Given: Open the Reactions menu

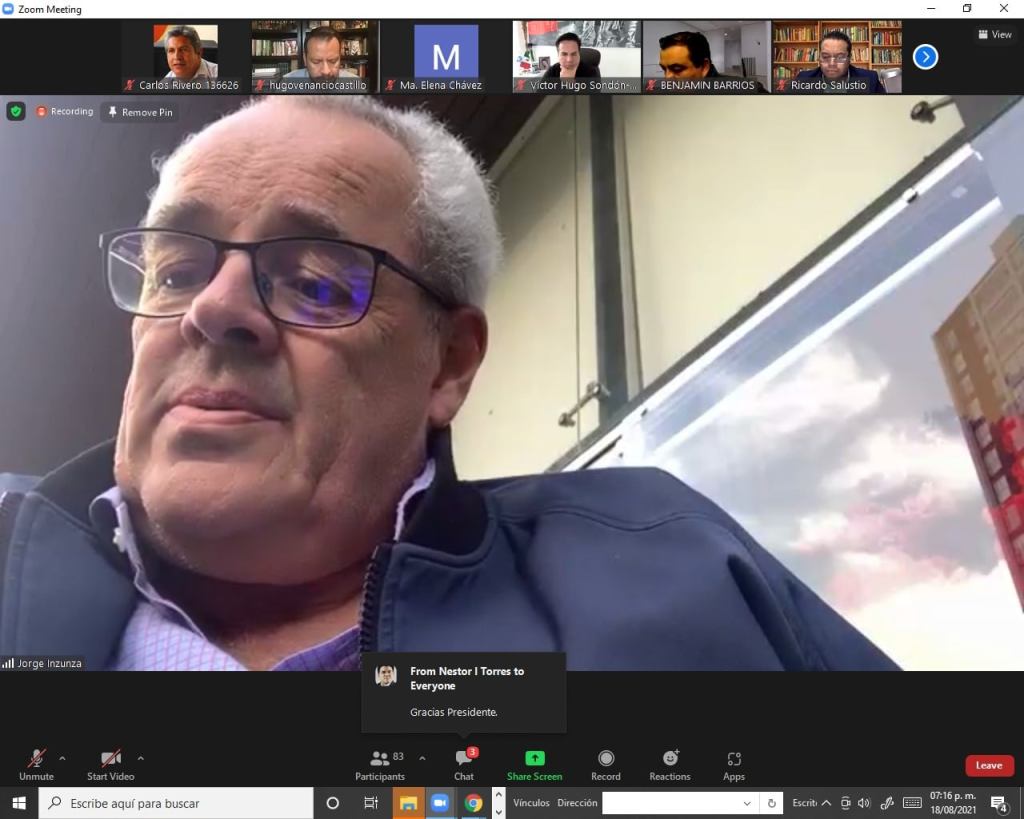Looking at the screenshot, I should pos(669,760).
